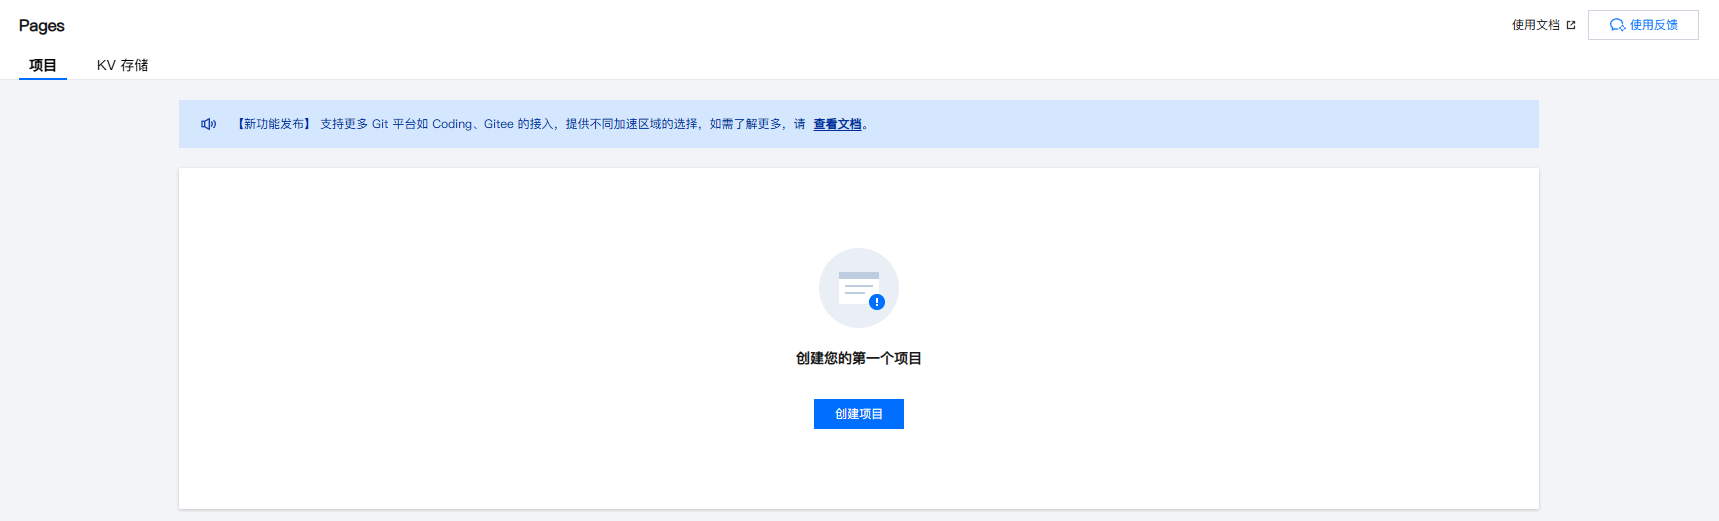
Task: Open the KV 存储 tab
Action: pos(122,65)
